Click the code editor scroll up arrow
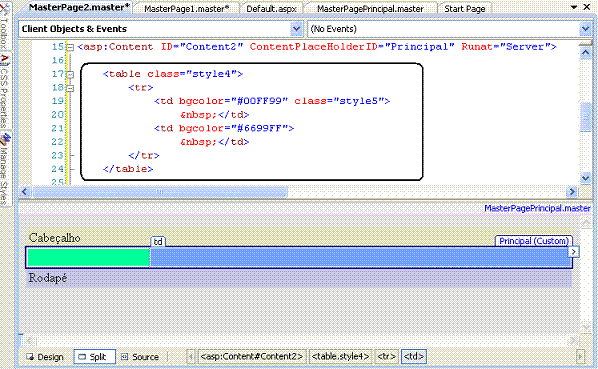This screenshot has height=369, width=598. (x=585, y=53)
